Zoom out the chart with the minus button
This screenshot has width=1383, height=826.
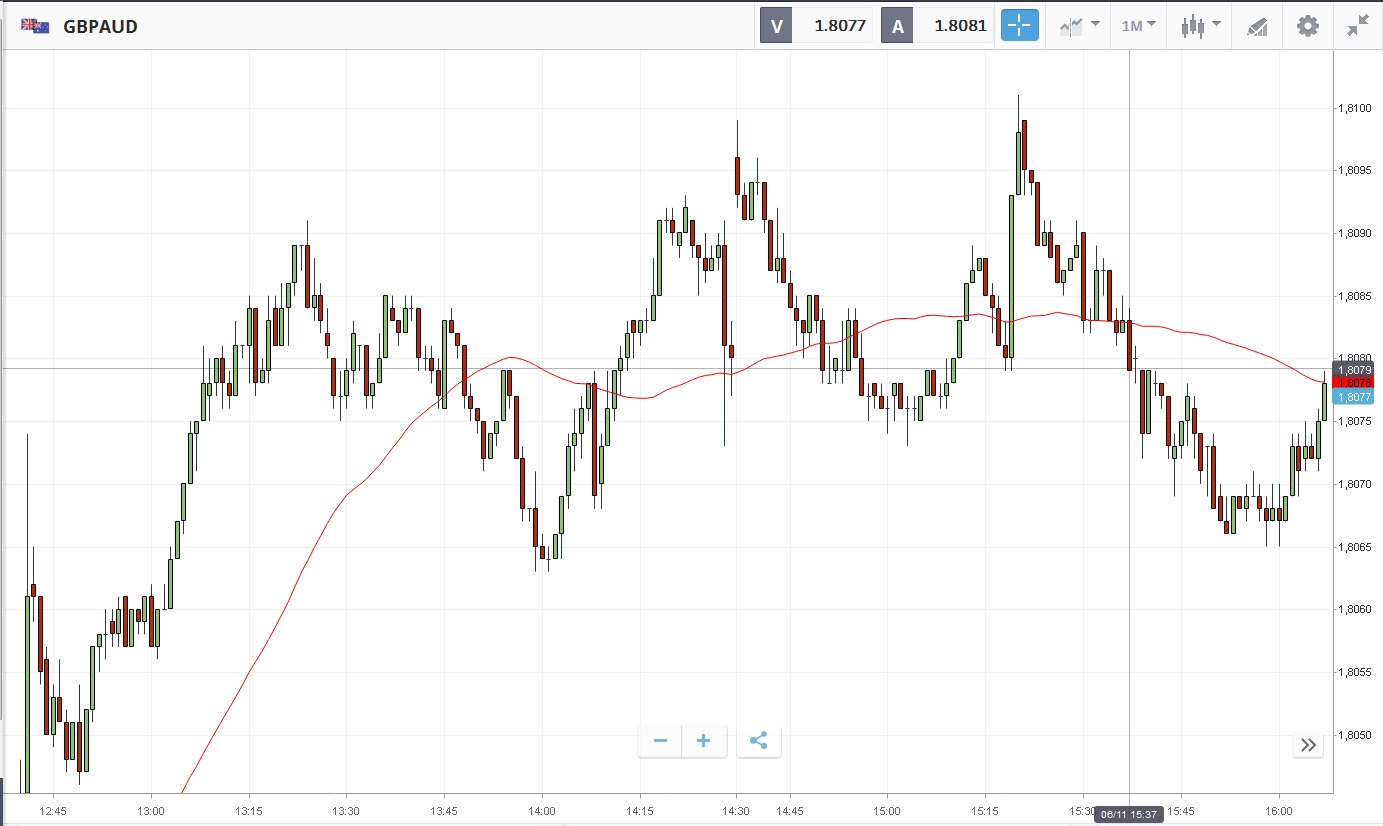click(660, 741)
